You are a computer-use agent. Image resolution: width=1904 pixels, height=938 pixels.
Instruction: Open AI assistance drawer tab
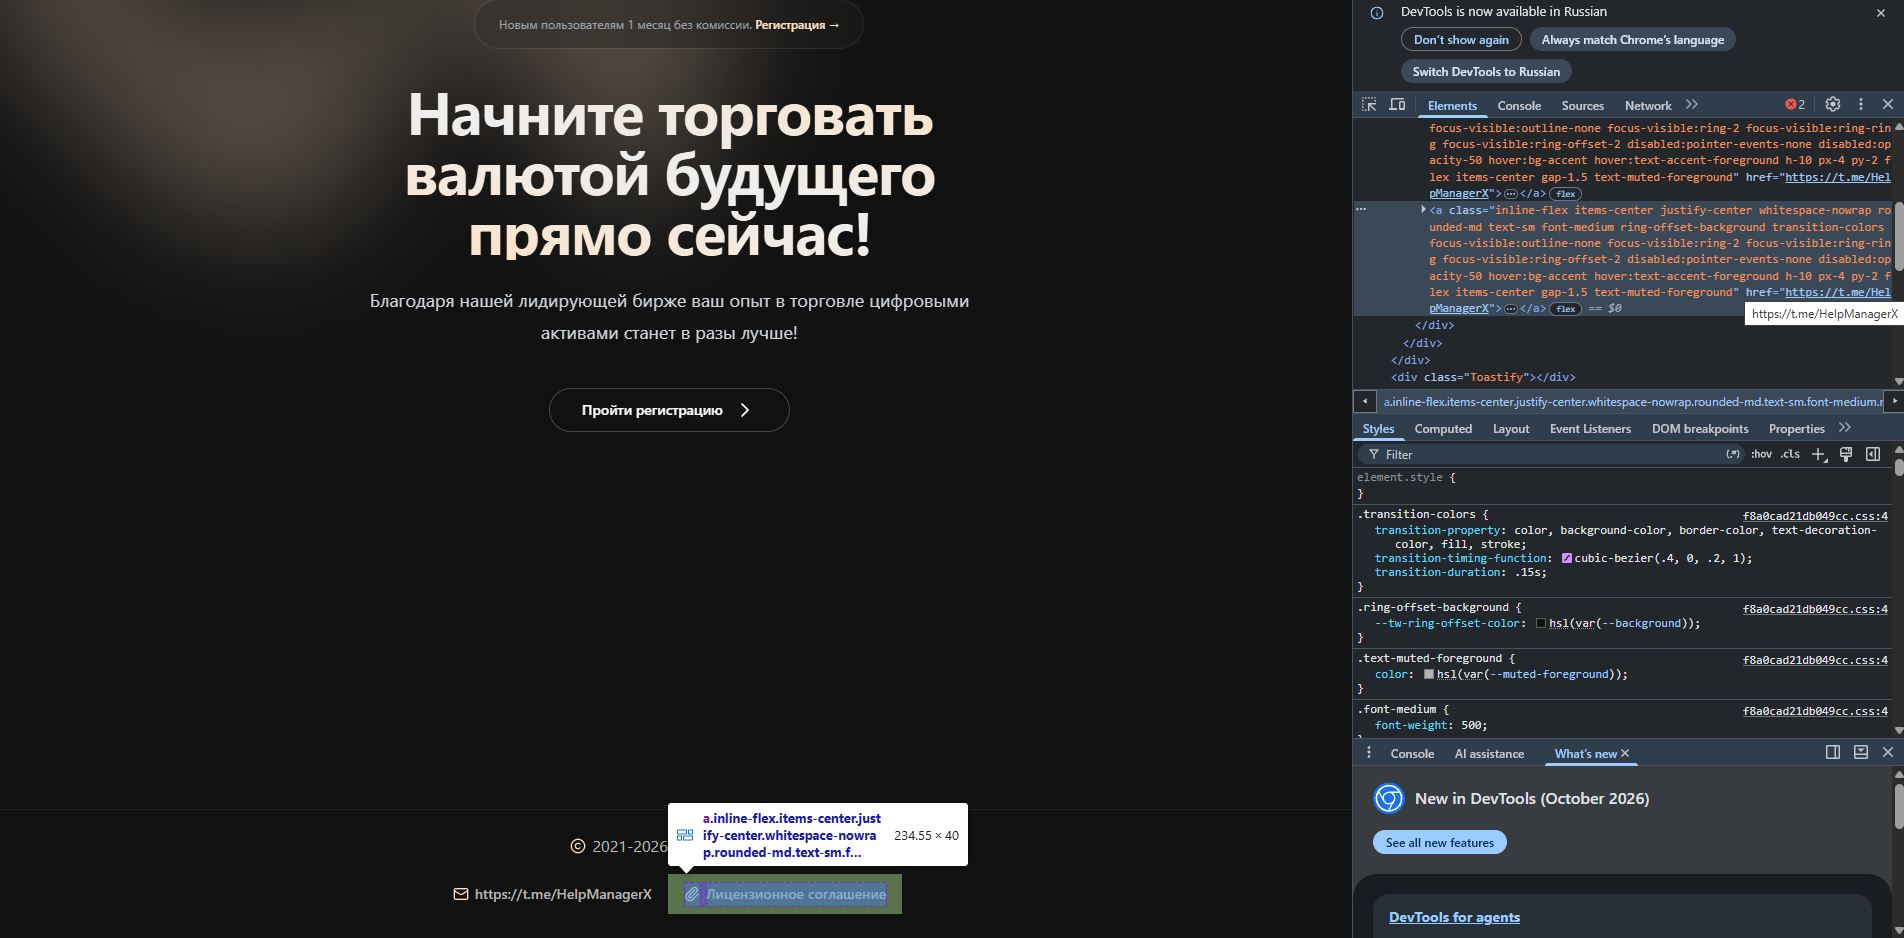point(1489,753)
